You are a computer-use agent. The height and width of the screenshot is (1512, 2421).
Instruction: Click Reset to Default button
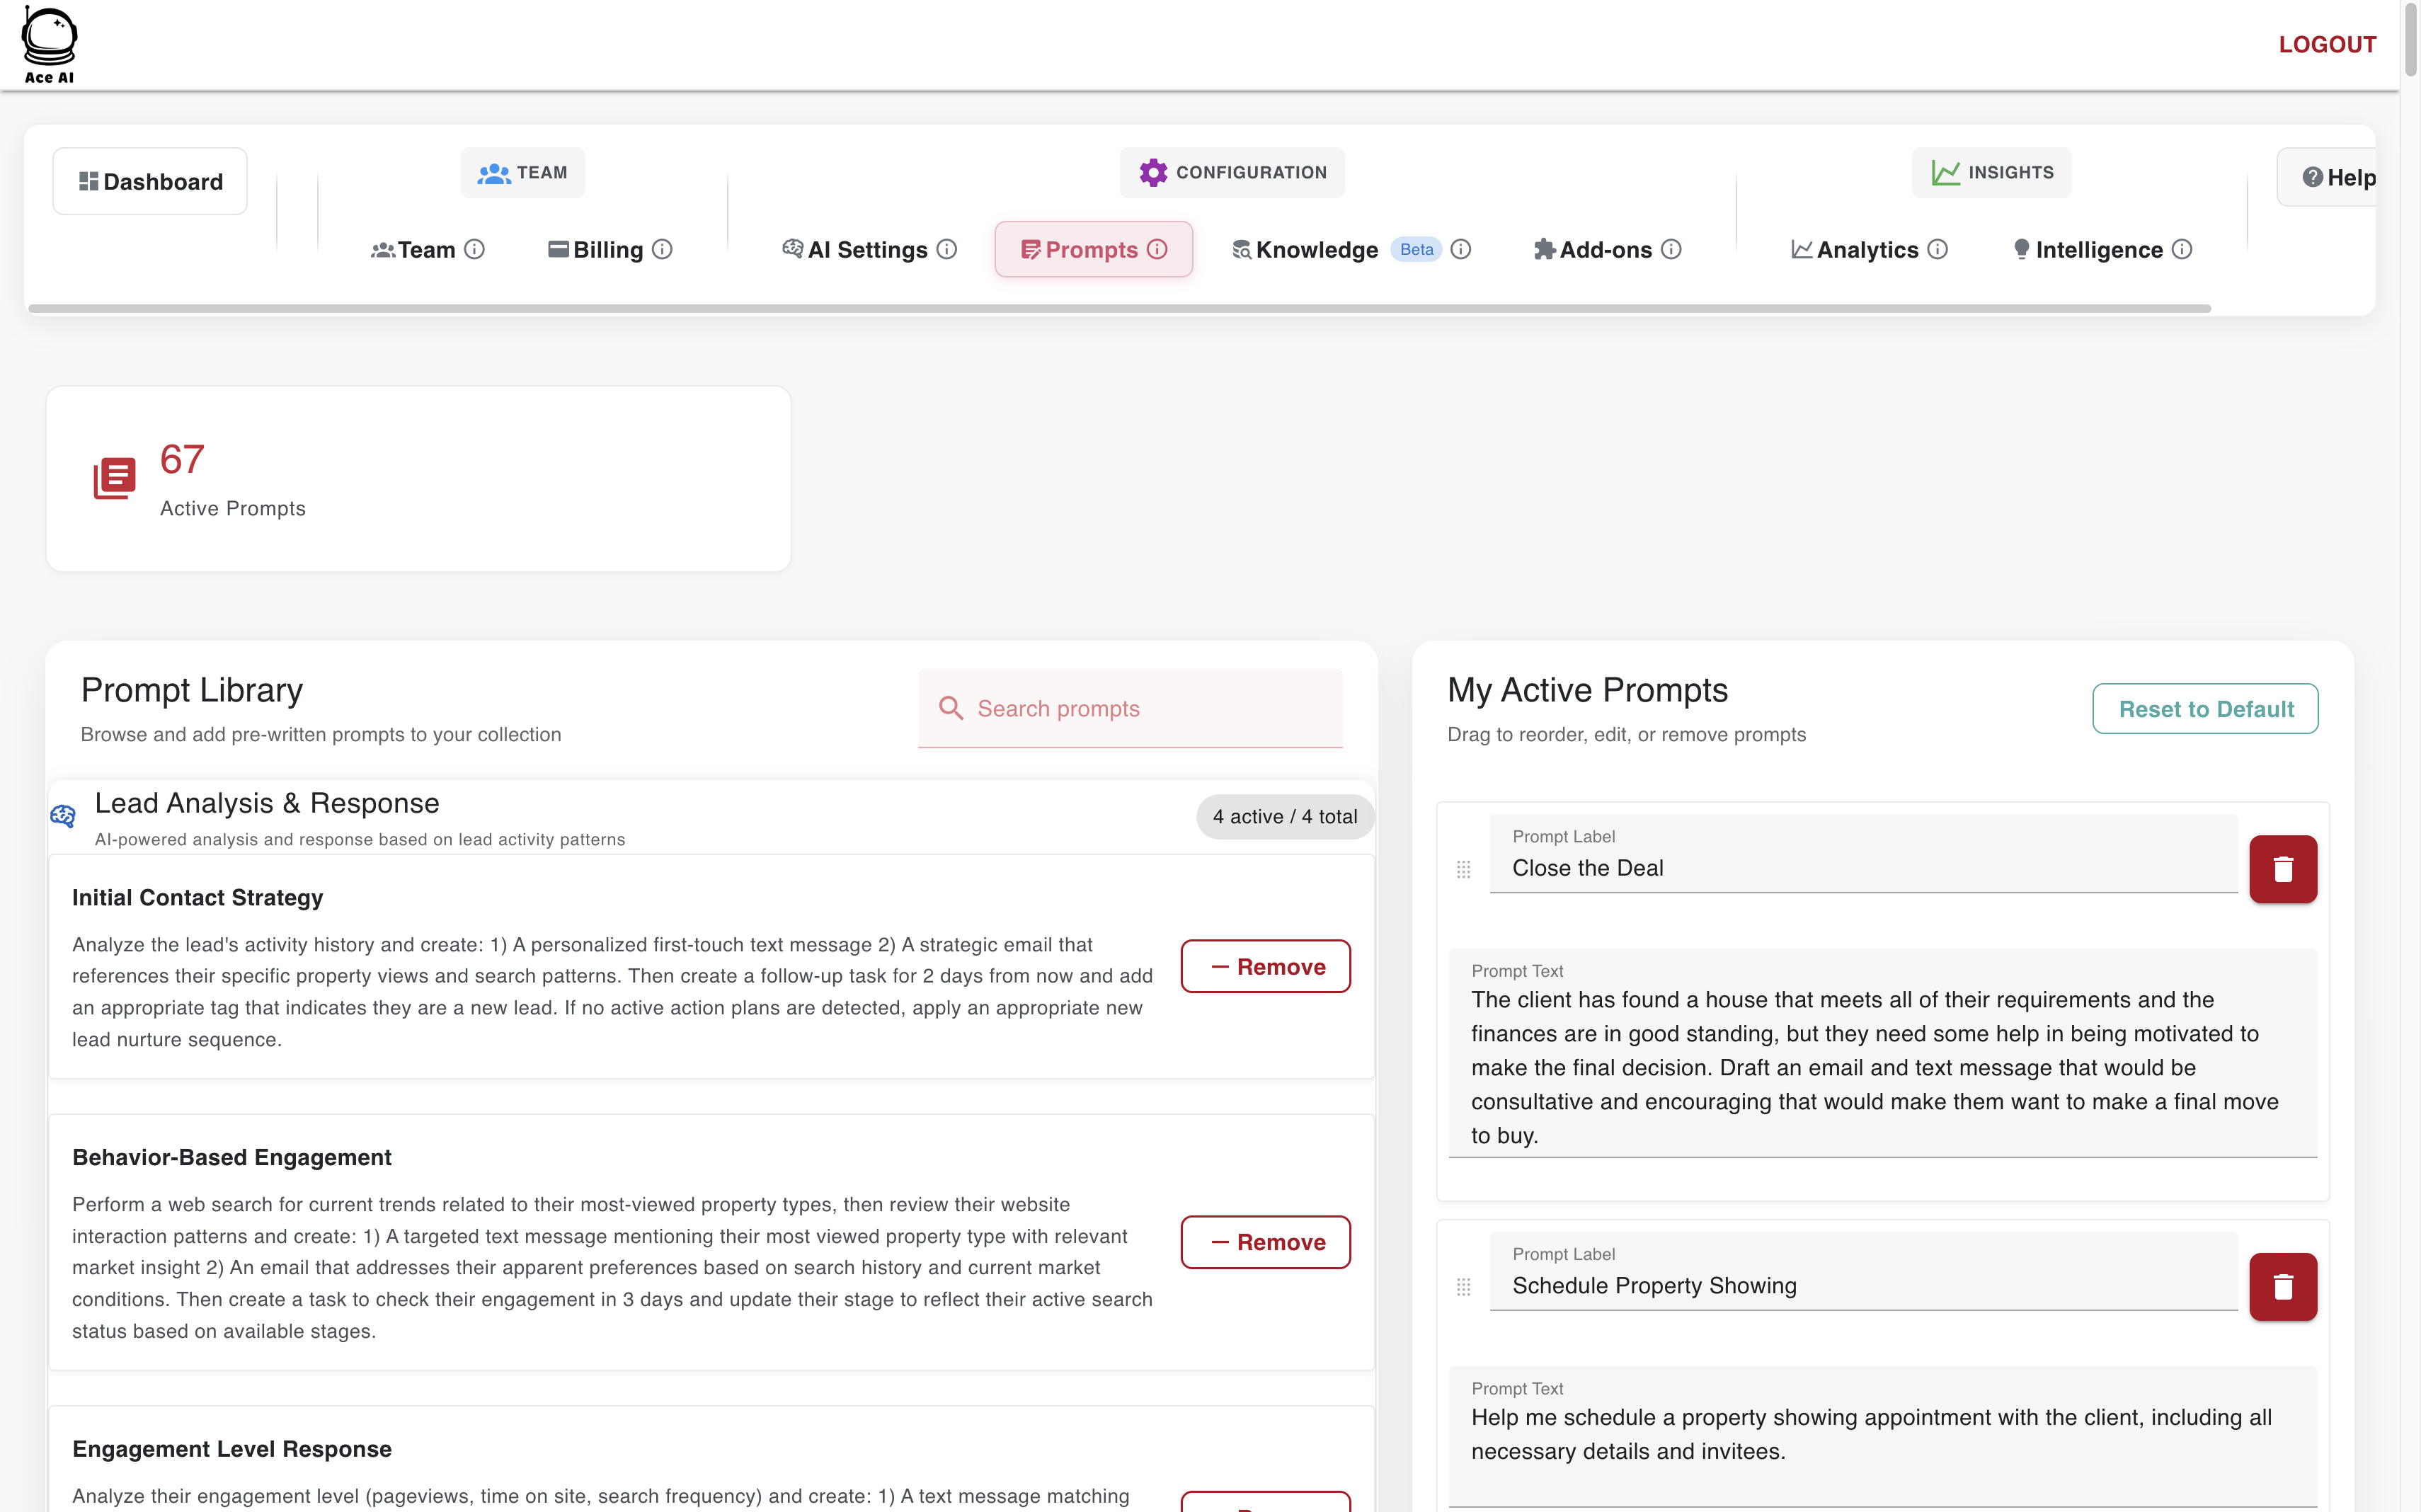[x=2205, y=709]
